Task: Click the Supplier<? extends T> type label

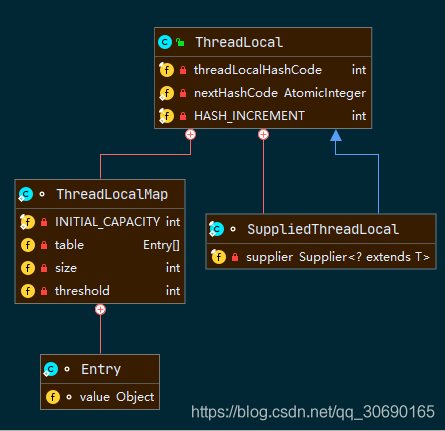Action: pyautogui.click(x=364, y=257)
